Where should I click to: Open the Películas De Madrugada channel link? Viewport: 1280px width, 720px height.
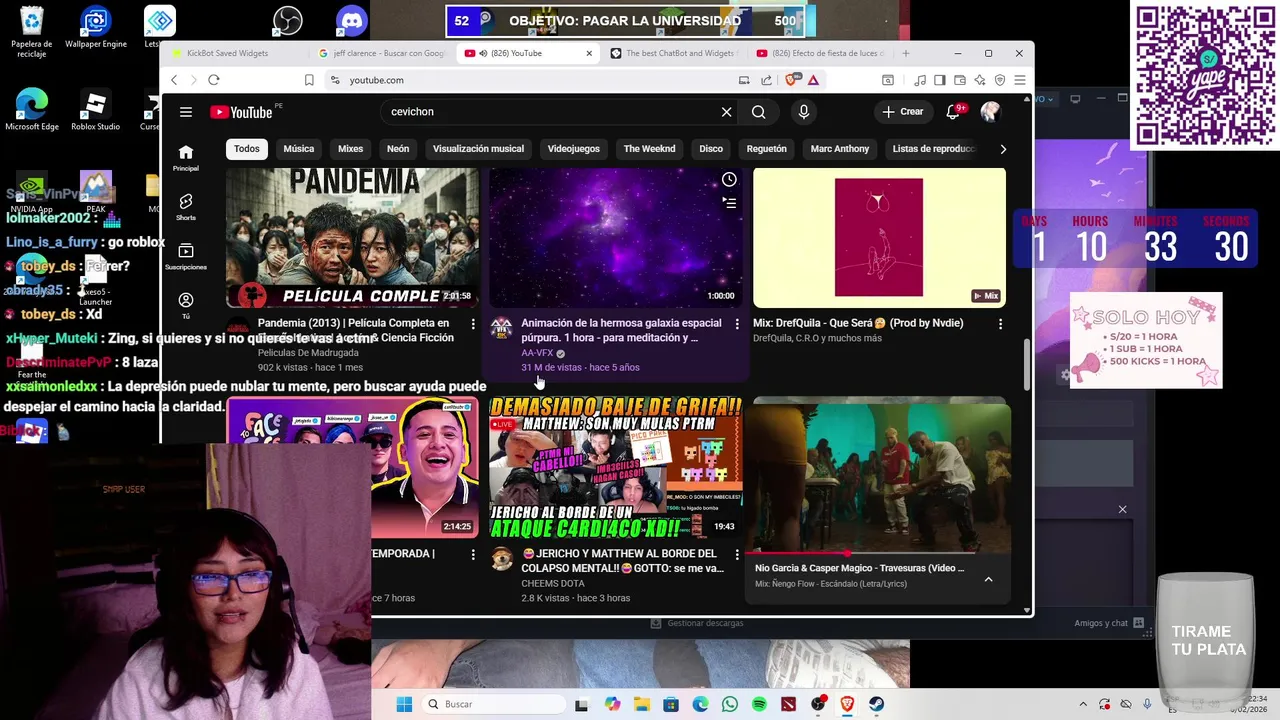[308, 353]
